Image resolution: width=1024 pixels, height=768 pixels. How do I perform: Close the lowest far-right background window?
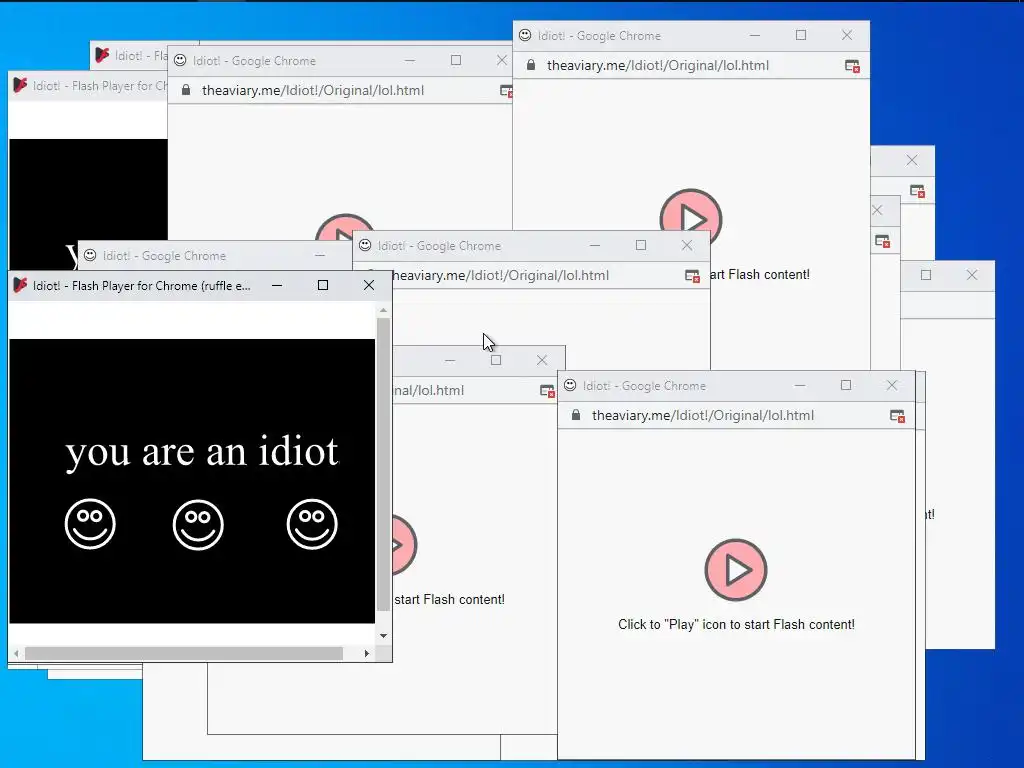pos(972,276)
